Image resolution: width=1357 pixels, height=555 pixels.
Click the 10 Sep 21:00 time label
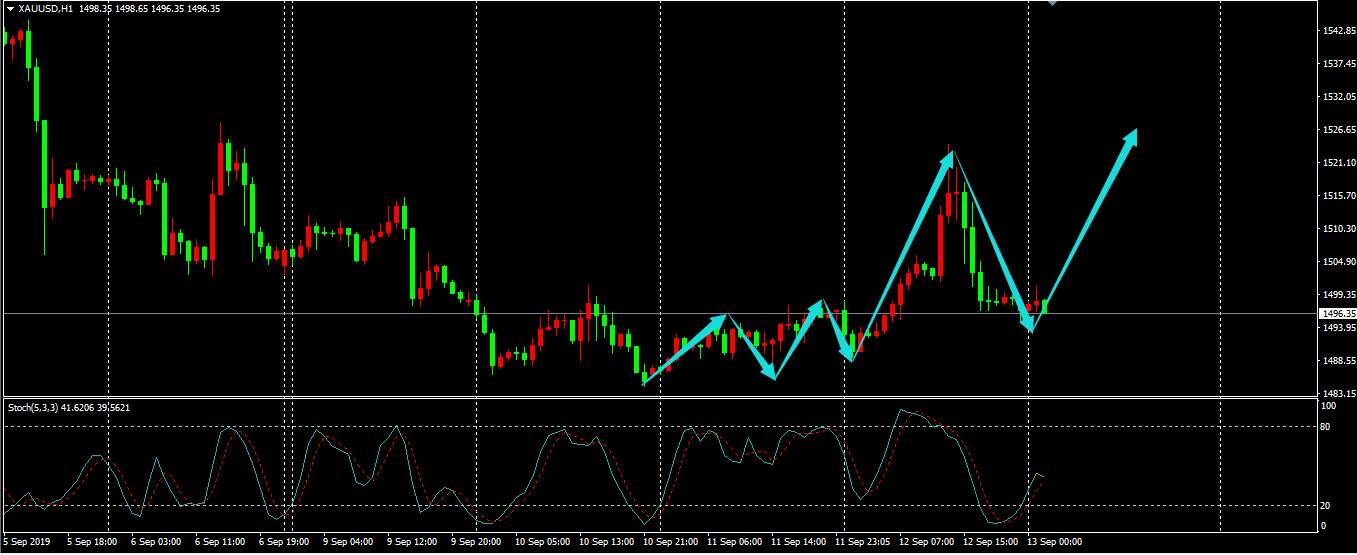[x=670, y=542]
